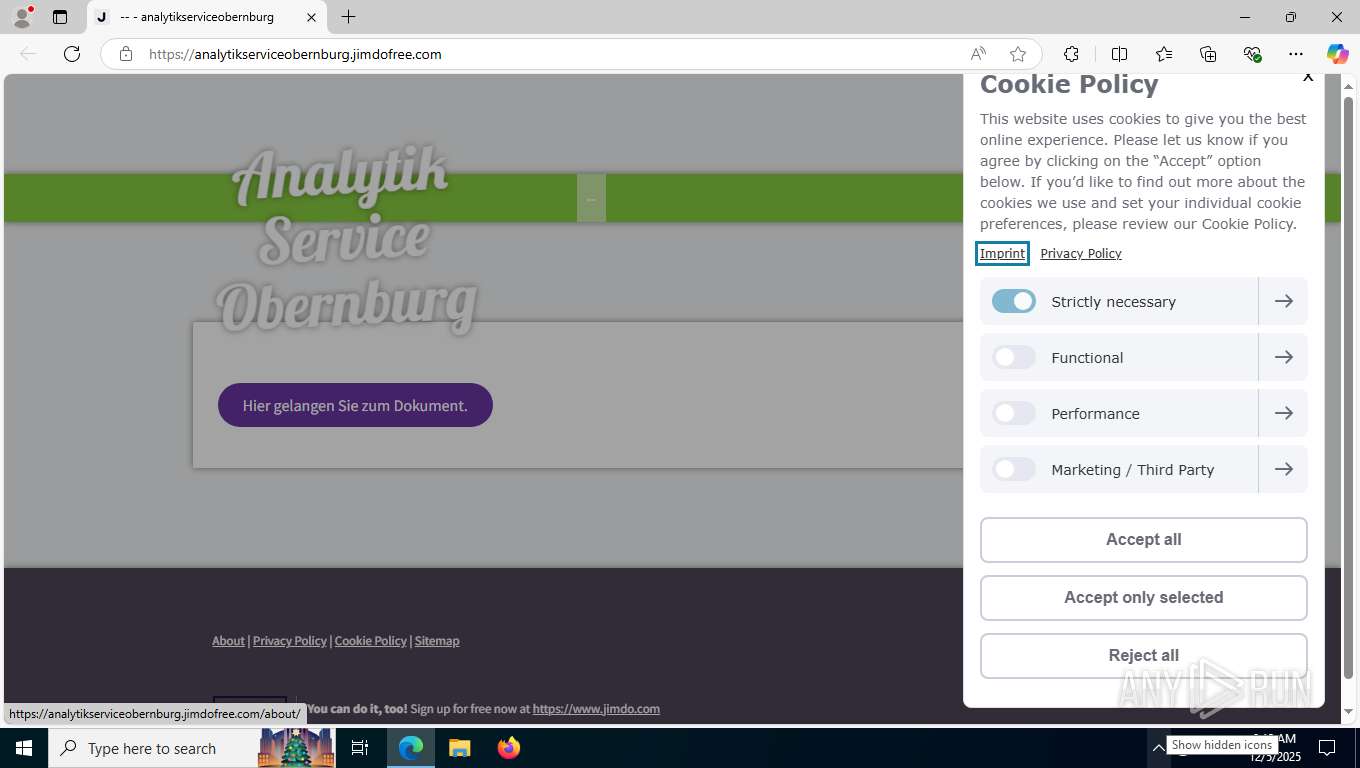Image resolution: width=1360 pixels, height=768 pixels.
Task: Click the Accept all button
Action: (1144, 540)
